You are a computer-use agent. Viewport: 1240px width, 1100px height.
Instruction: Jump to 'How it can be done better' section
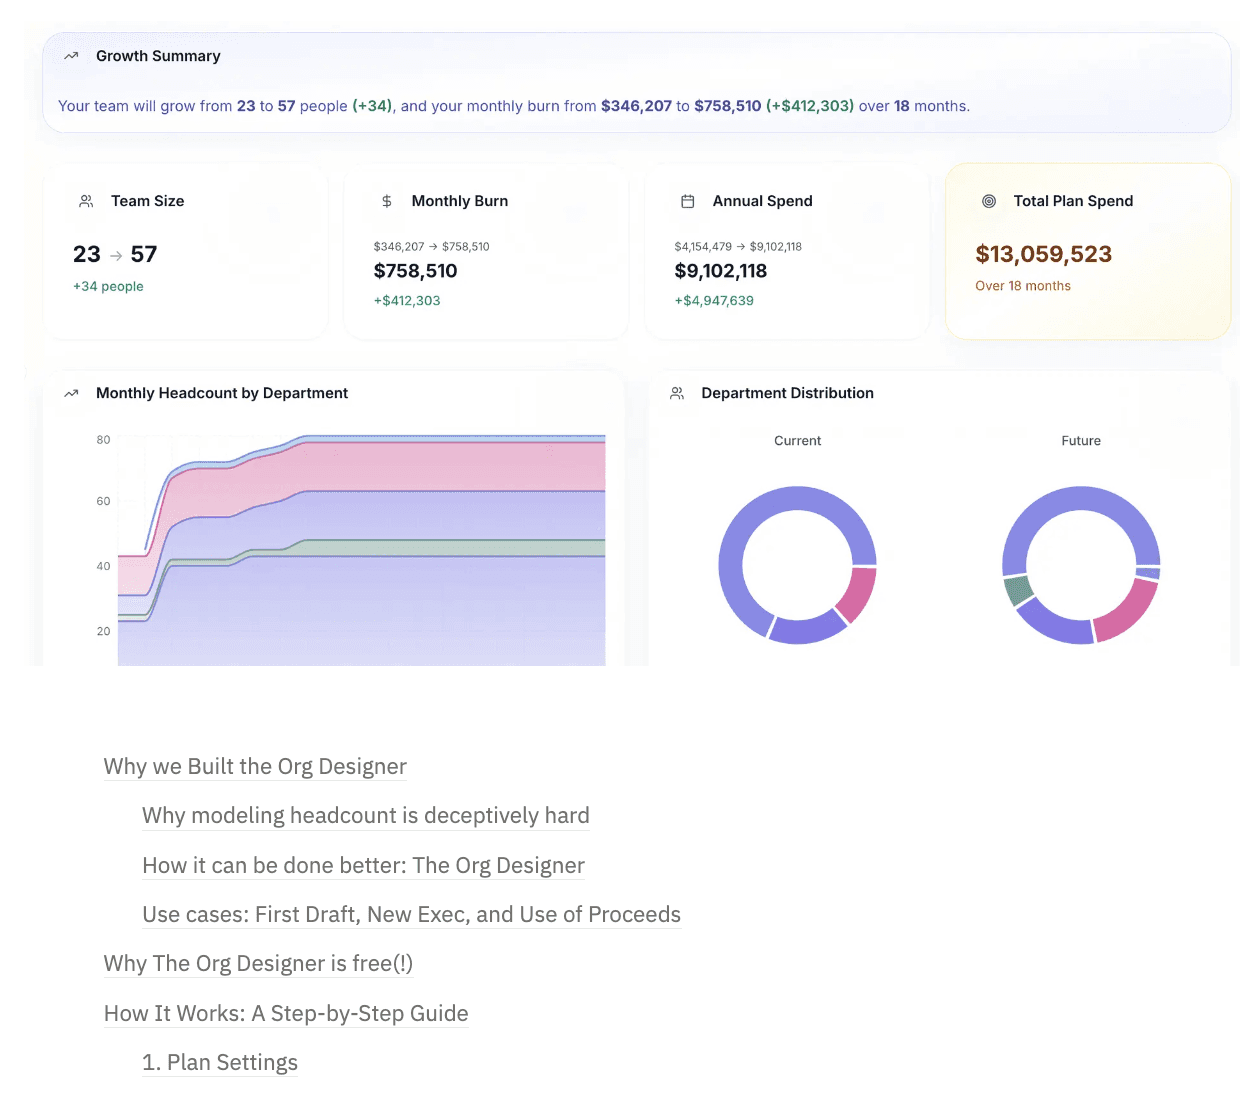[363, 865]
